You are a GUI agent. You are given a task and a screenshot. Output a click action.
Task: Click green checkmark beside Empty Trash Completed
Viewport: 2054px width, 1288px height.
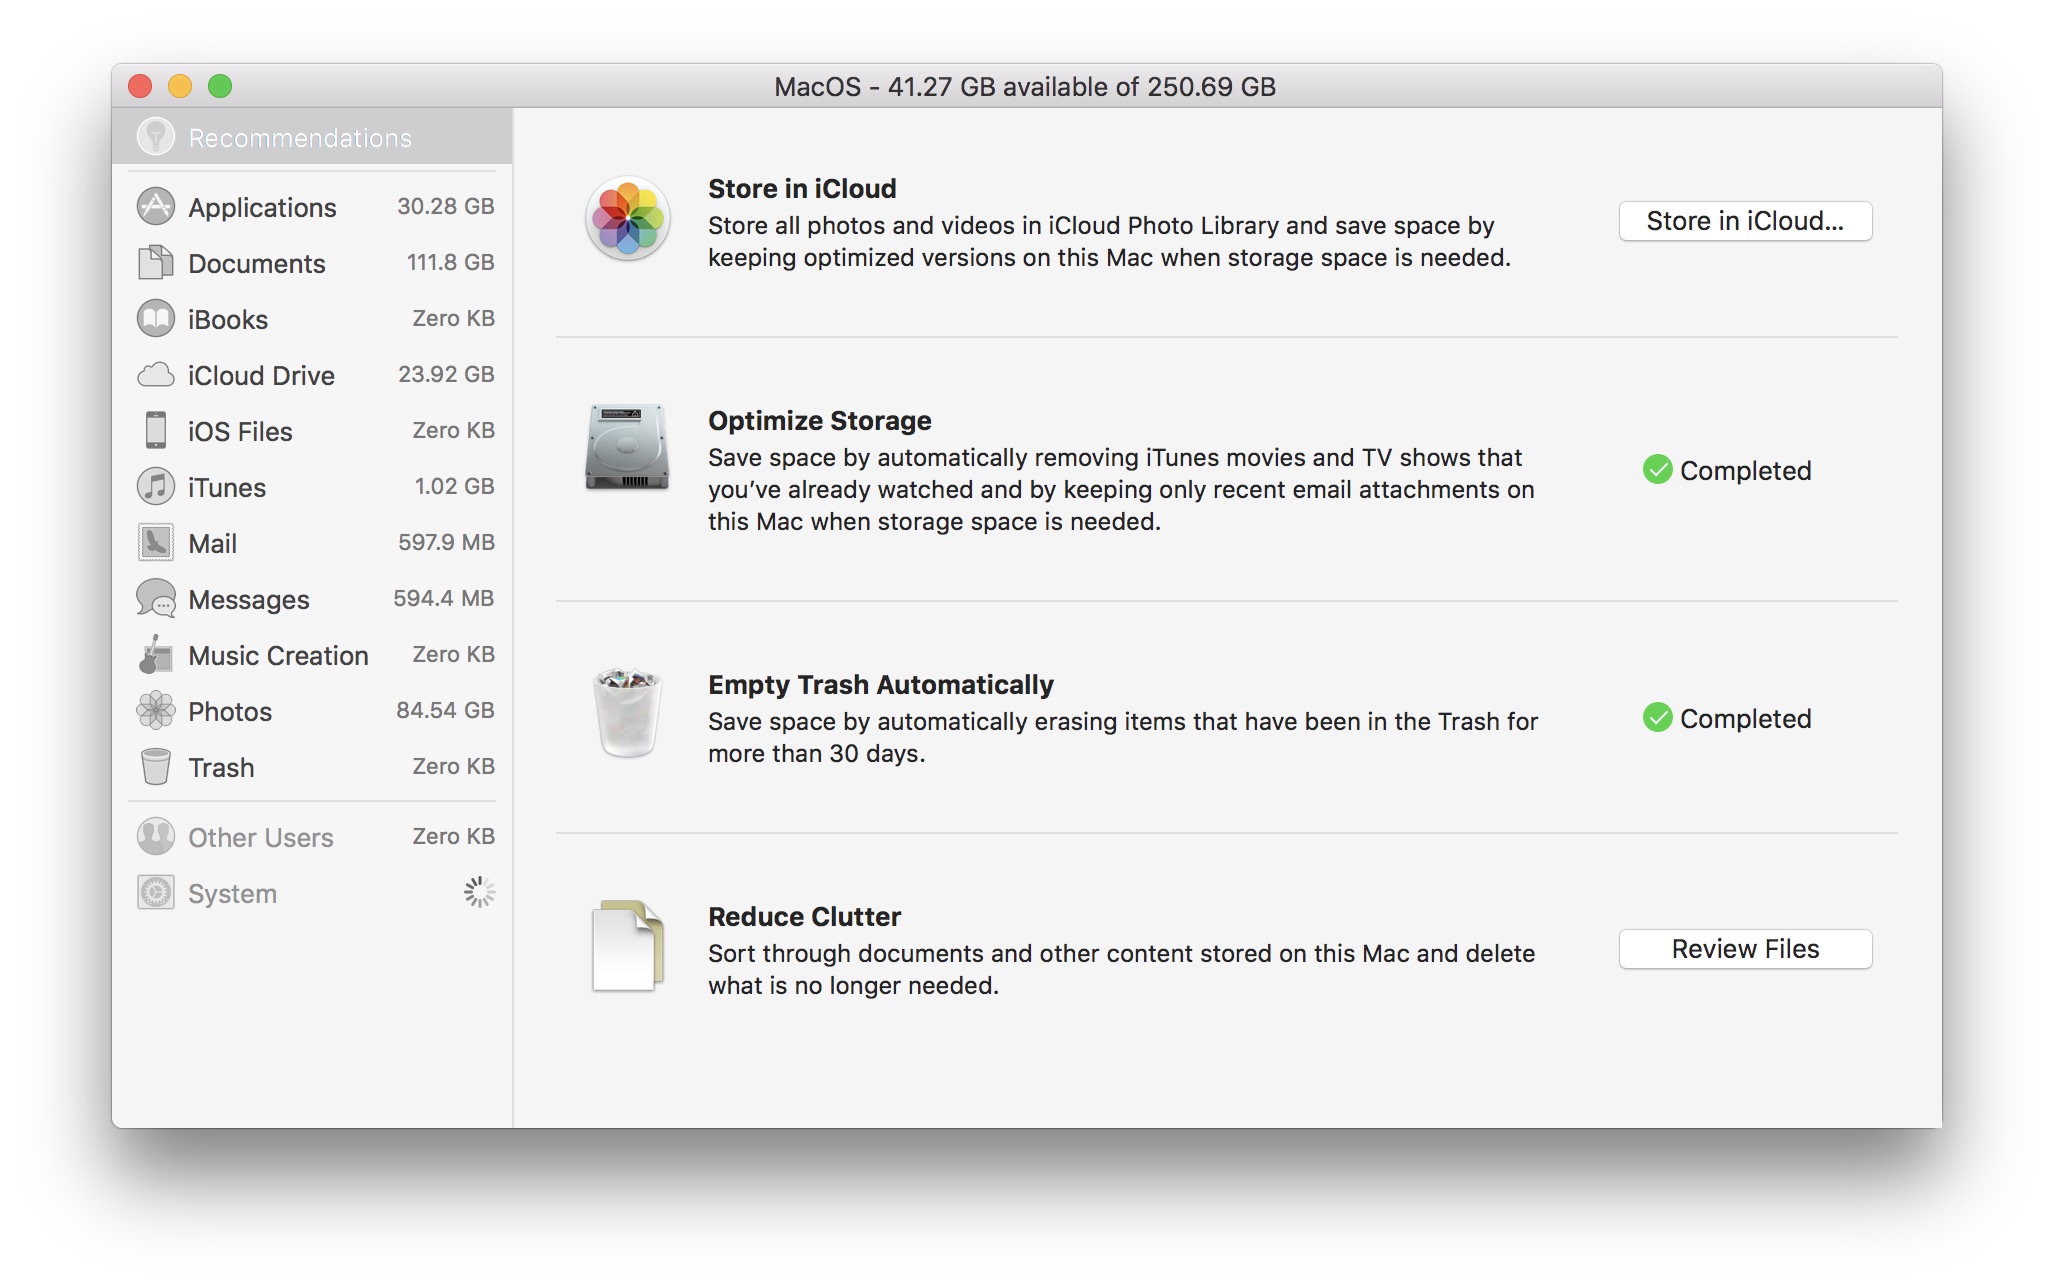1658,717
